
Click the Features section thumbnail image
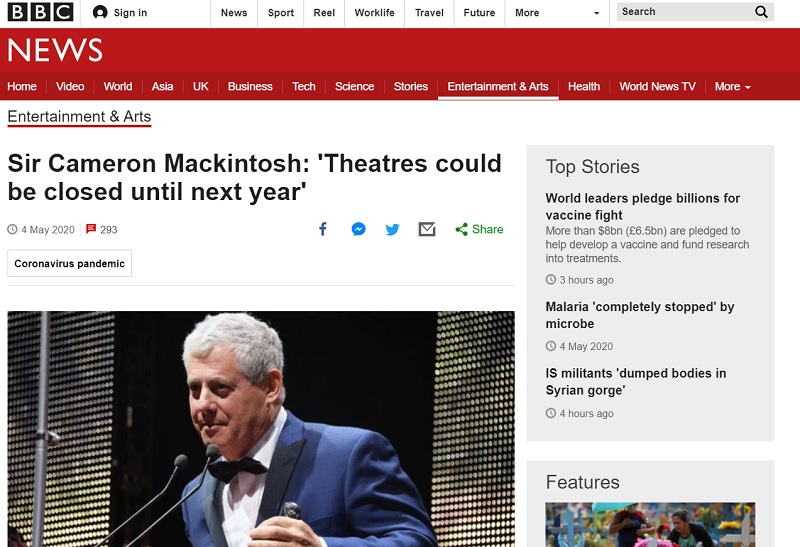[650, 524]
